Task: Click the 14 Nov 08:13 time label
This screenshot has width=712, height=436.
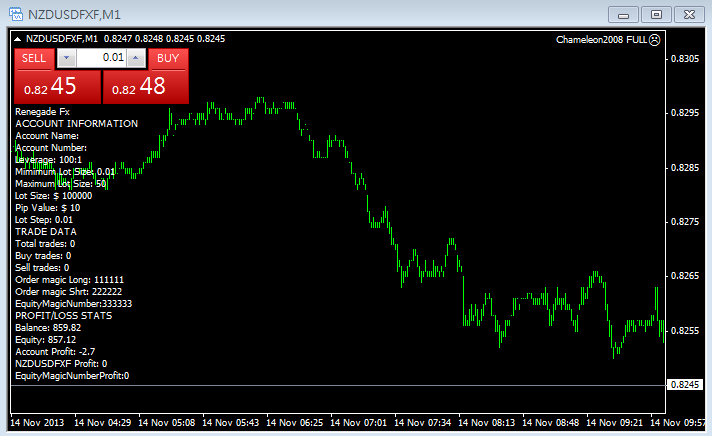Action: pos(487,423)
